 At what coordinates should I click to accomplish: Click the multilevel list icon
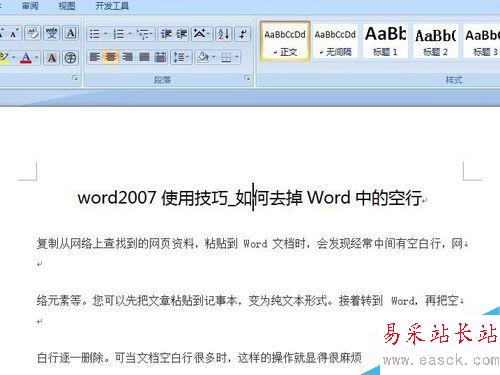(x=143, y=34)
